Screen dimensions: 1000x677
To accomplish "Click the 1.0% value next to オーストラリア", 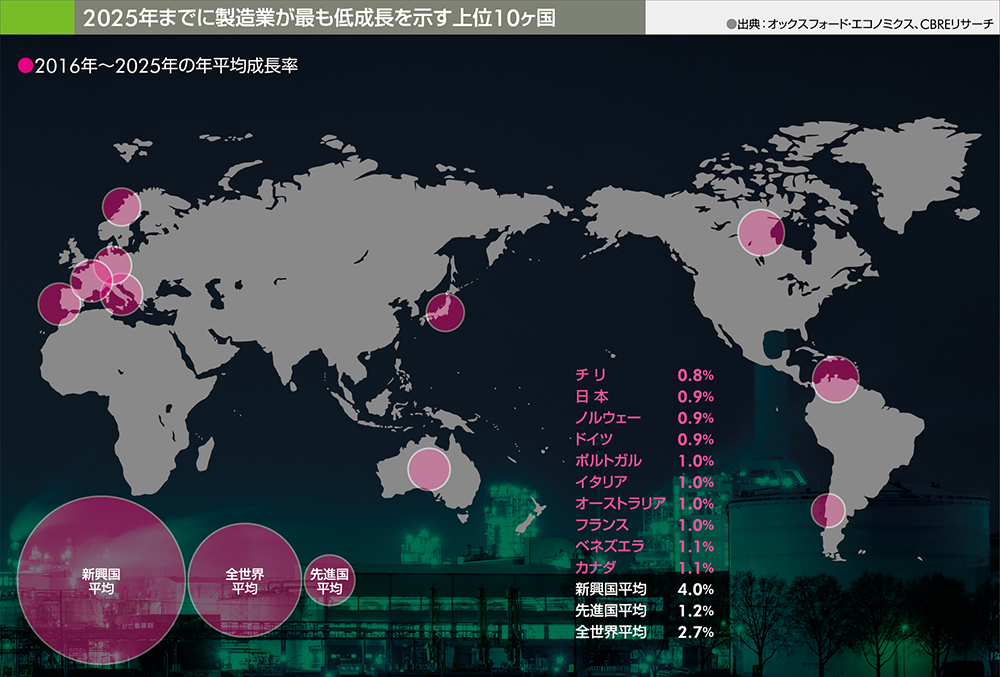I will [x=696, y=504].
